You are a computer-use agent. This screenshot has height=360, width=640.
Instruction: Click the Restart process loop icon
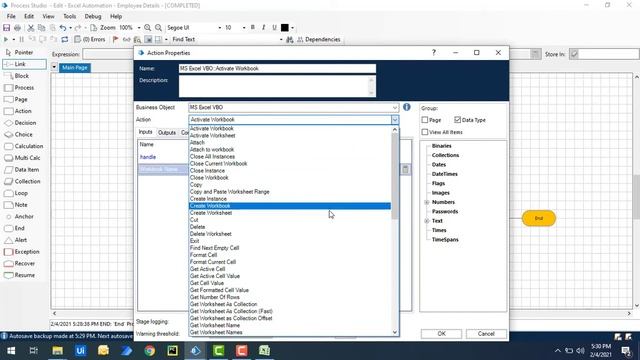[64, 40]
